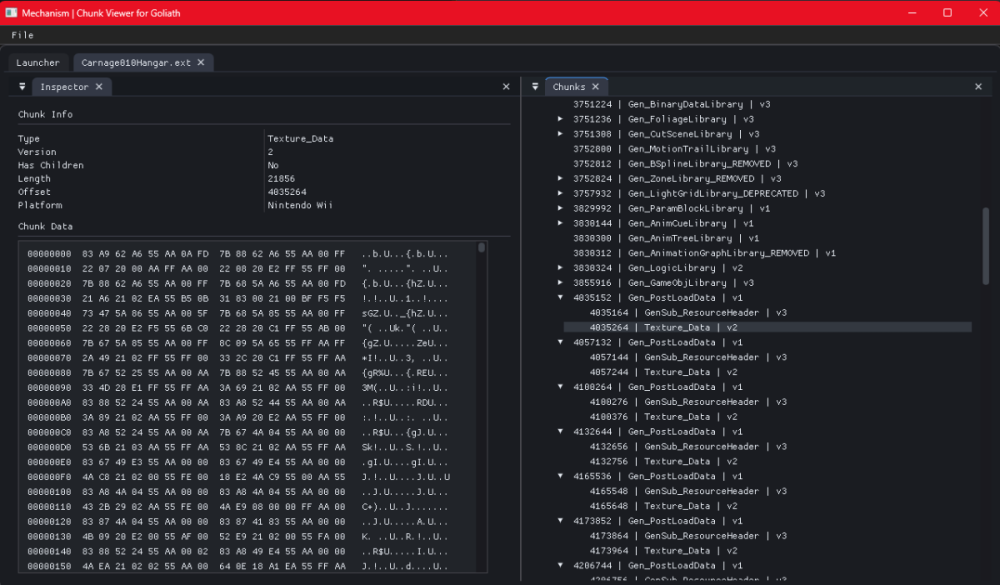Select Texture_Data chunk at 4132756
The image size is (1000, 585).
(663, 461)
